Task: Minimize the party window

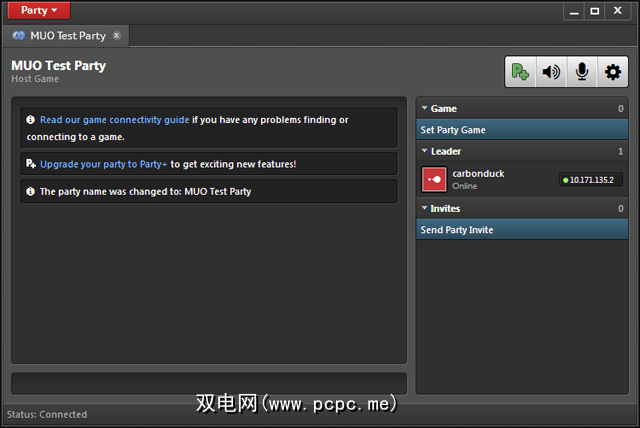Action: click(574, 11)
